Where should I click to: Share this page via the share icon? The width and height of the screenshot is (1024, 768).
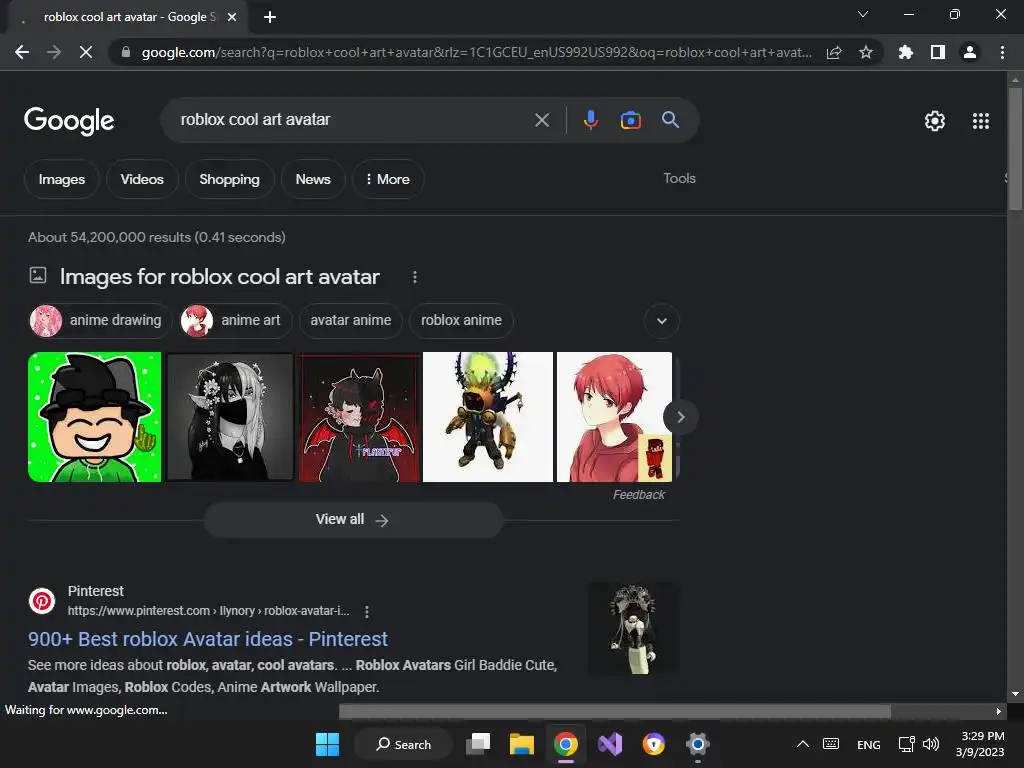pos(834,52)
